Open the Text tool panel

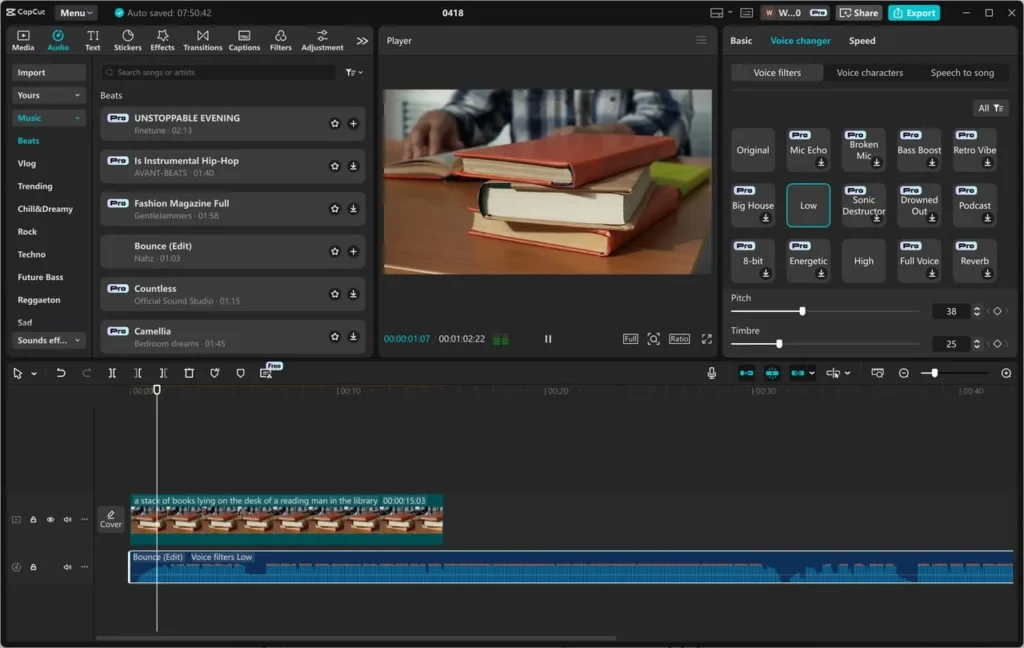coord(93,40)
